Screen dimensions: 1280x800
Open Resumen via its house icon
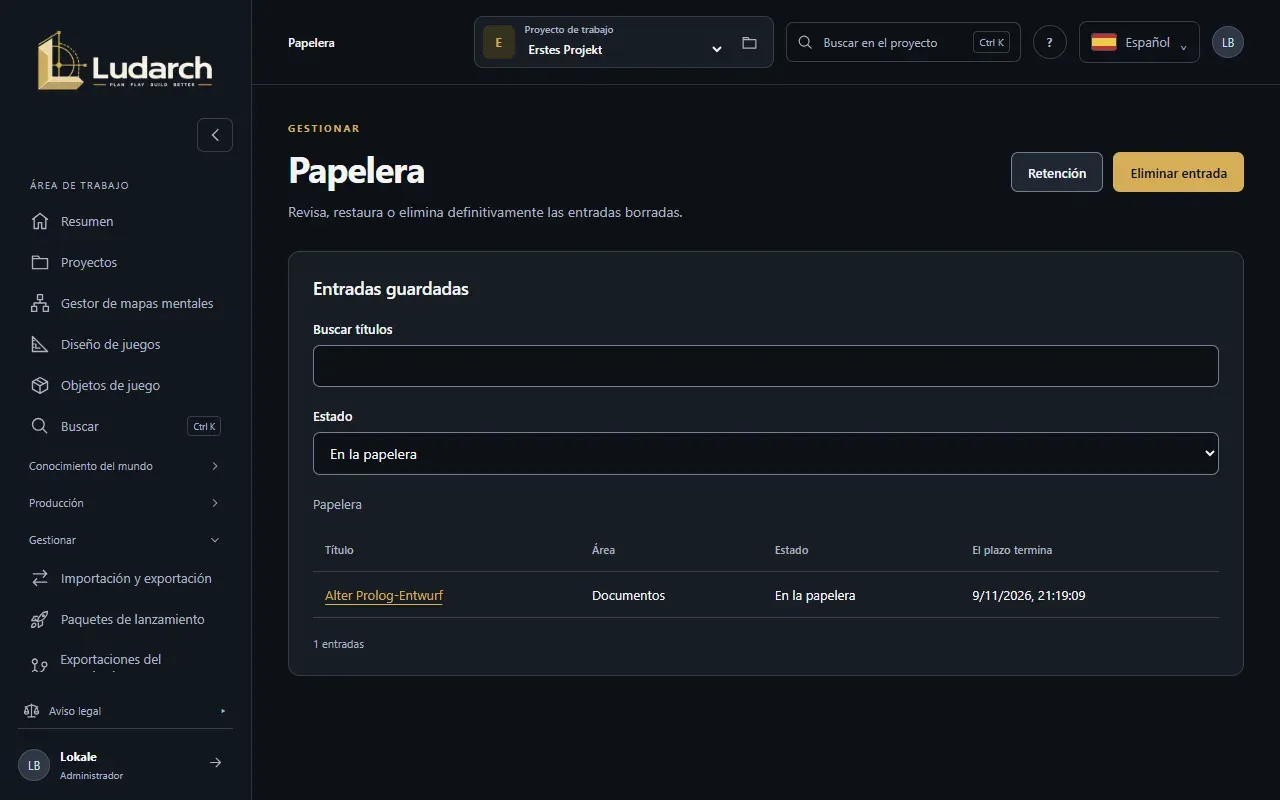coord(40,221)
